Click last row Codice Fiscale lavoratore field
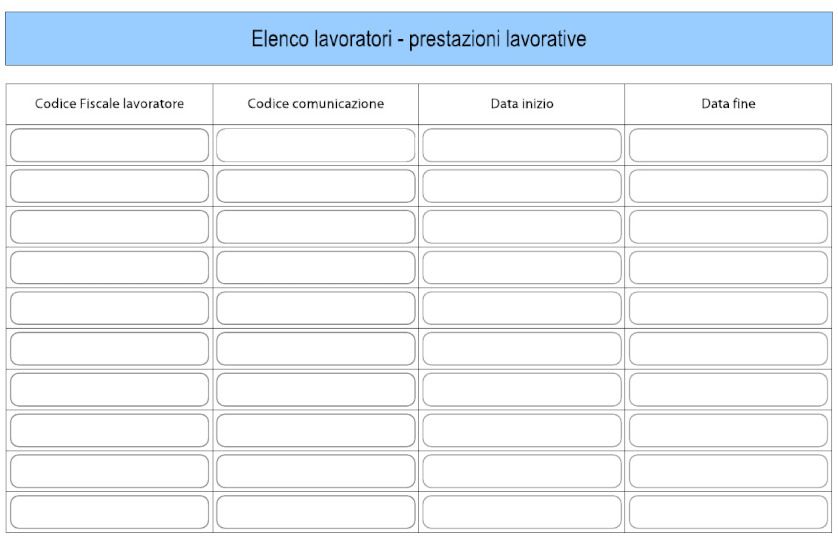This screenshot has height=546, width=838. click(x=109, y=512)
